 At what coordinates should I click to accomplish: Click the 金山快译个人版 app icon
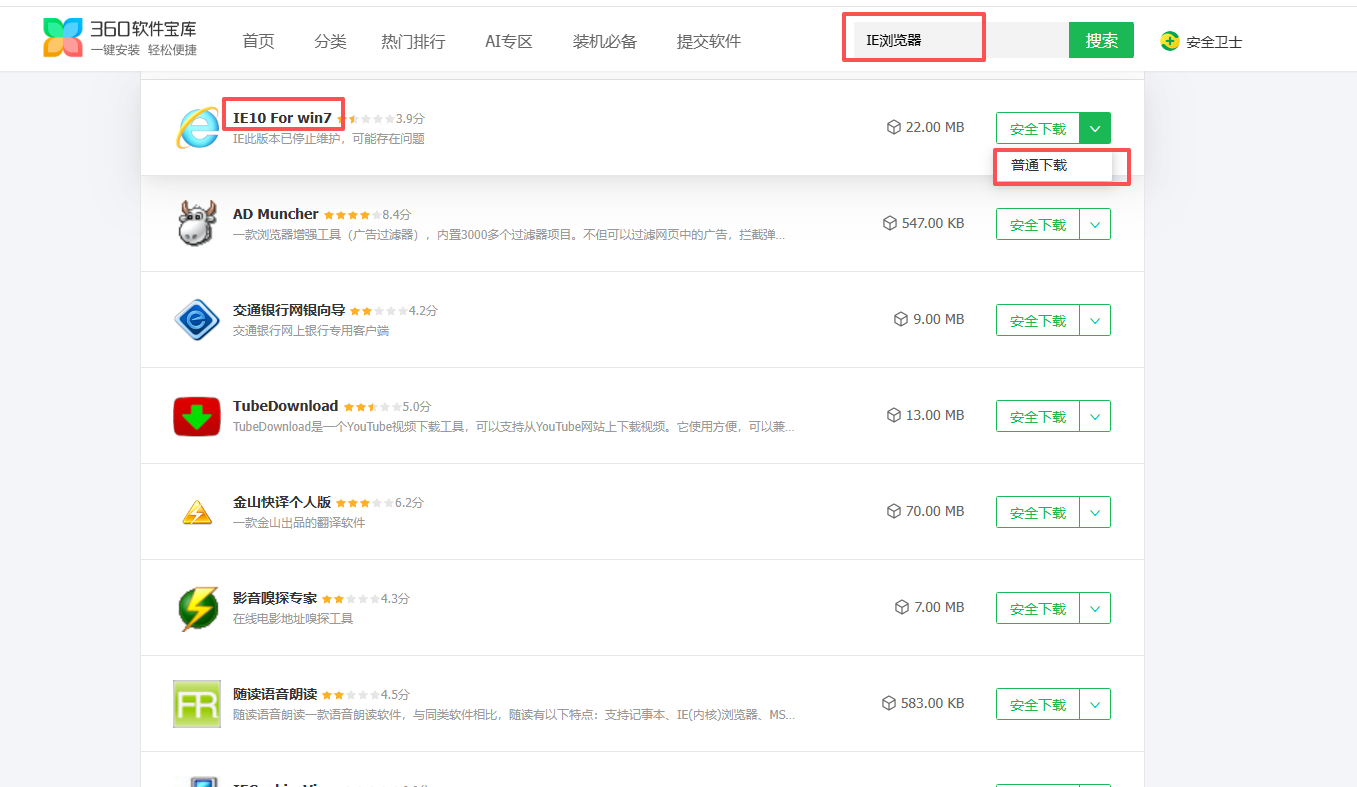[x=197, y=512]
